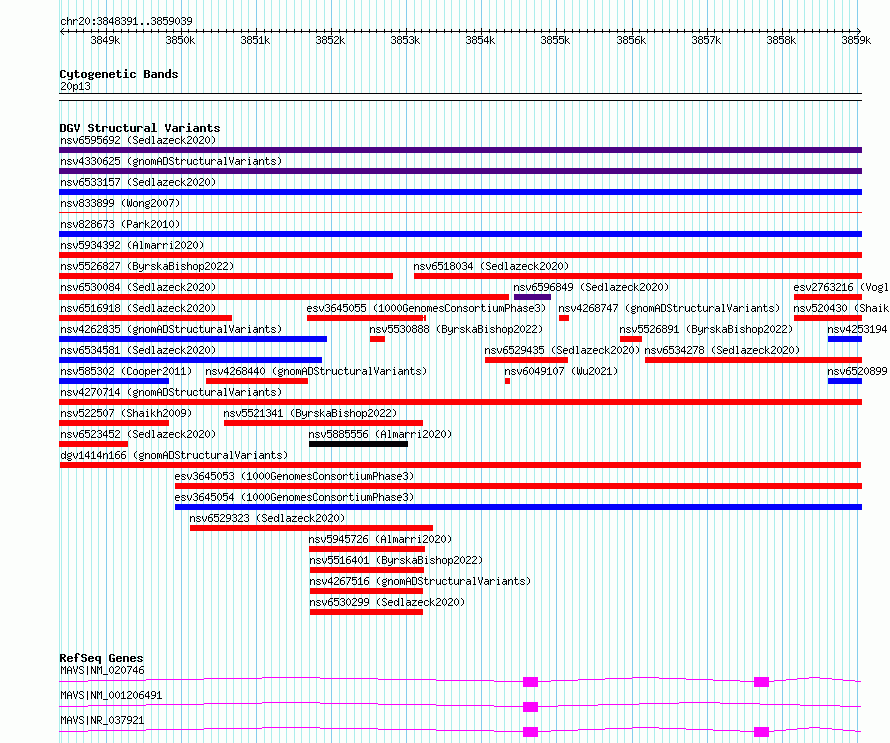Open the nsv4270714 gnomAD variant label
Screen dimensions: 890x743
tap(171, 392)
